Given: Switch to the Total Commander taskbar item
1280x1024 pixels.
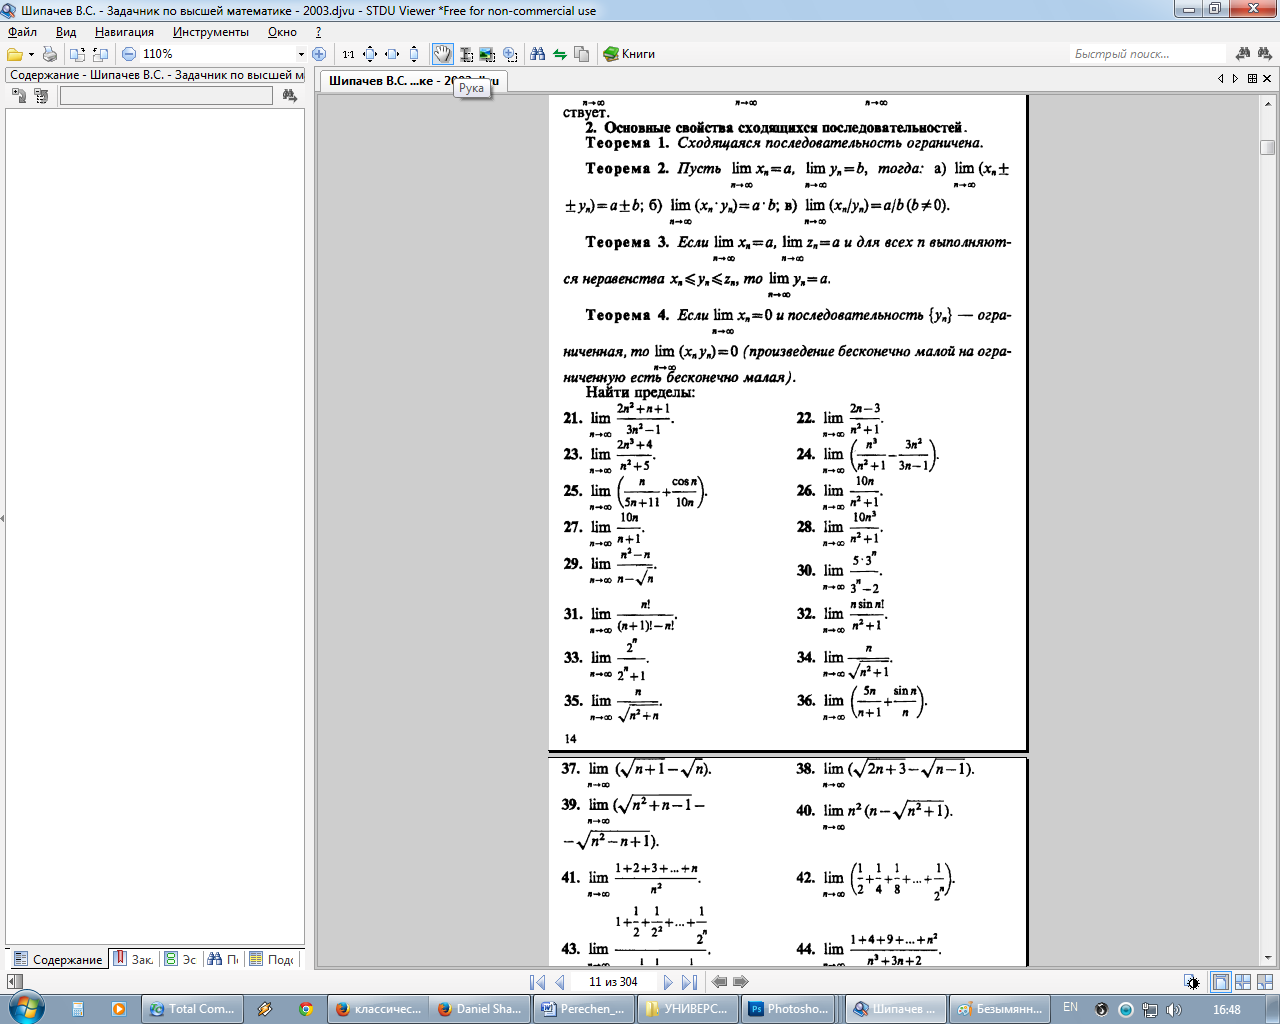Looking at the screenshot, I should pos(191,1009).
